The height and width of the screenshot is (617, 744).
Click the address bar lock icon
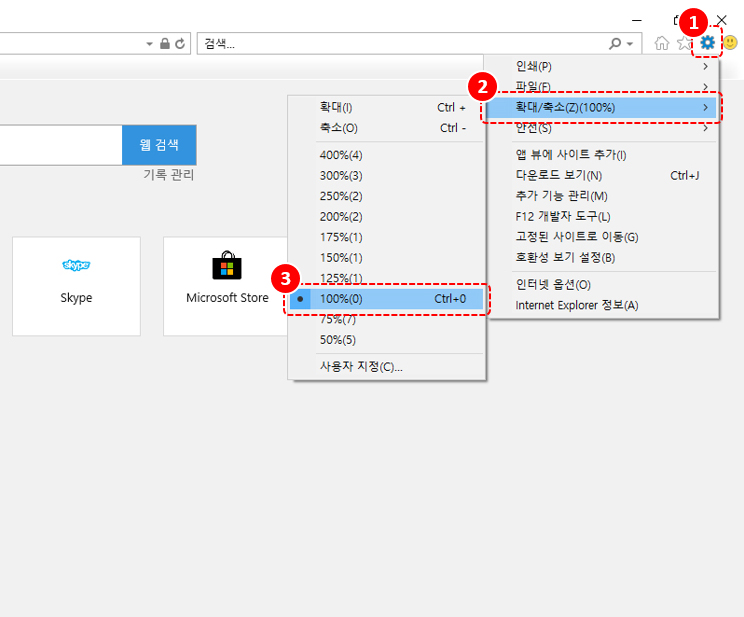[x=165, y=44]
